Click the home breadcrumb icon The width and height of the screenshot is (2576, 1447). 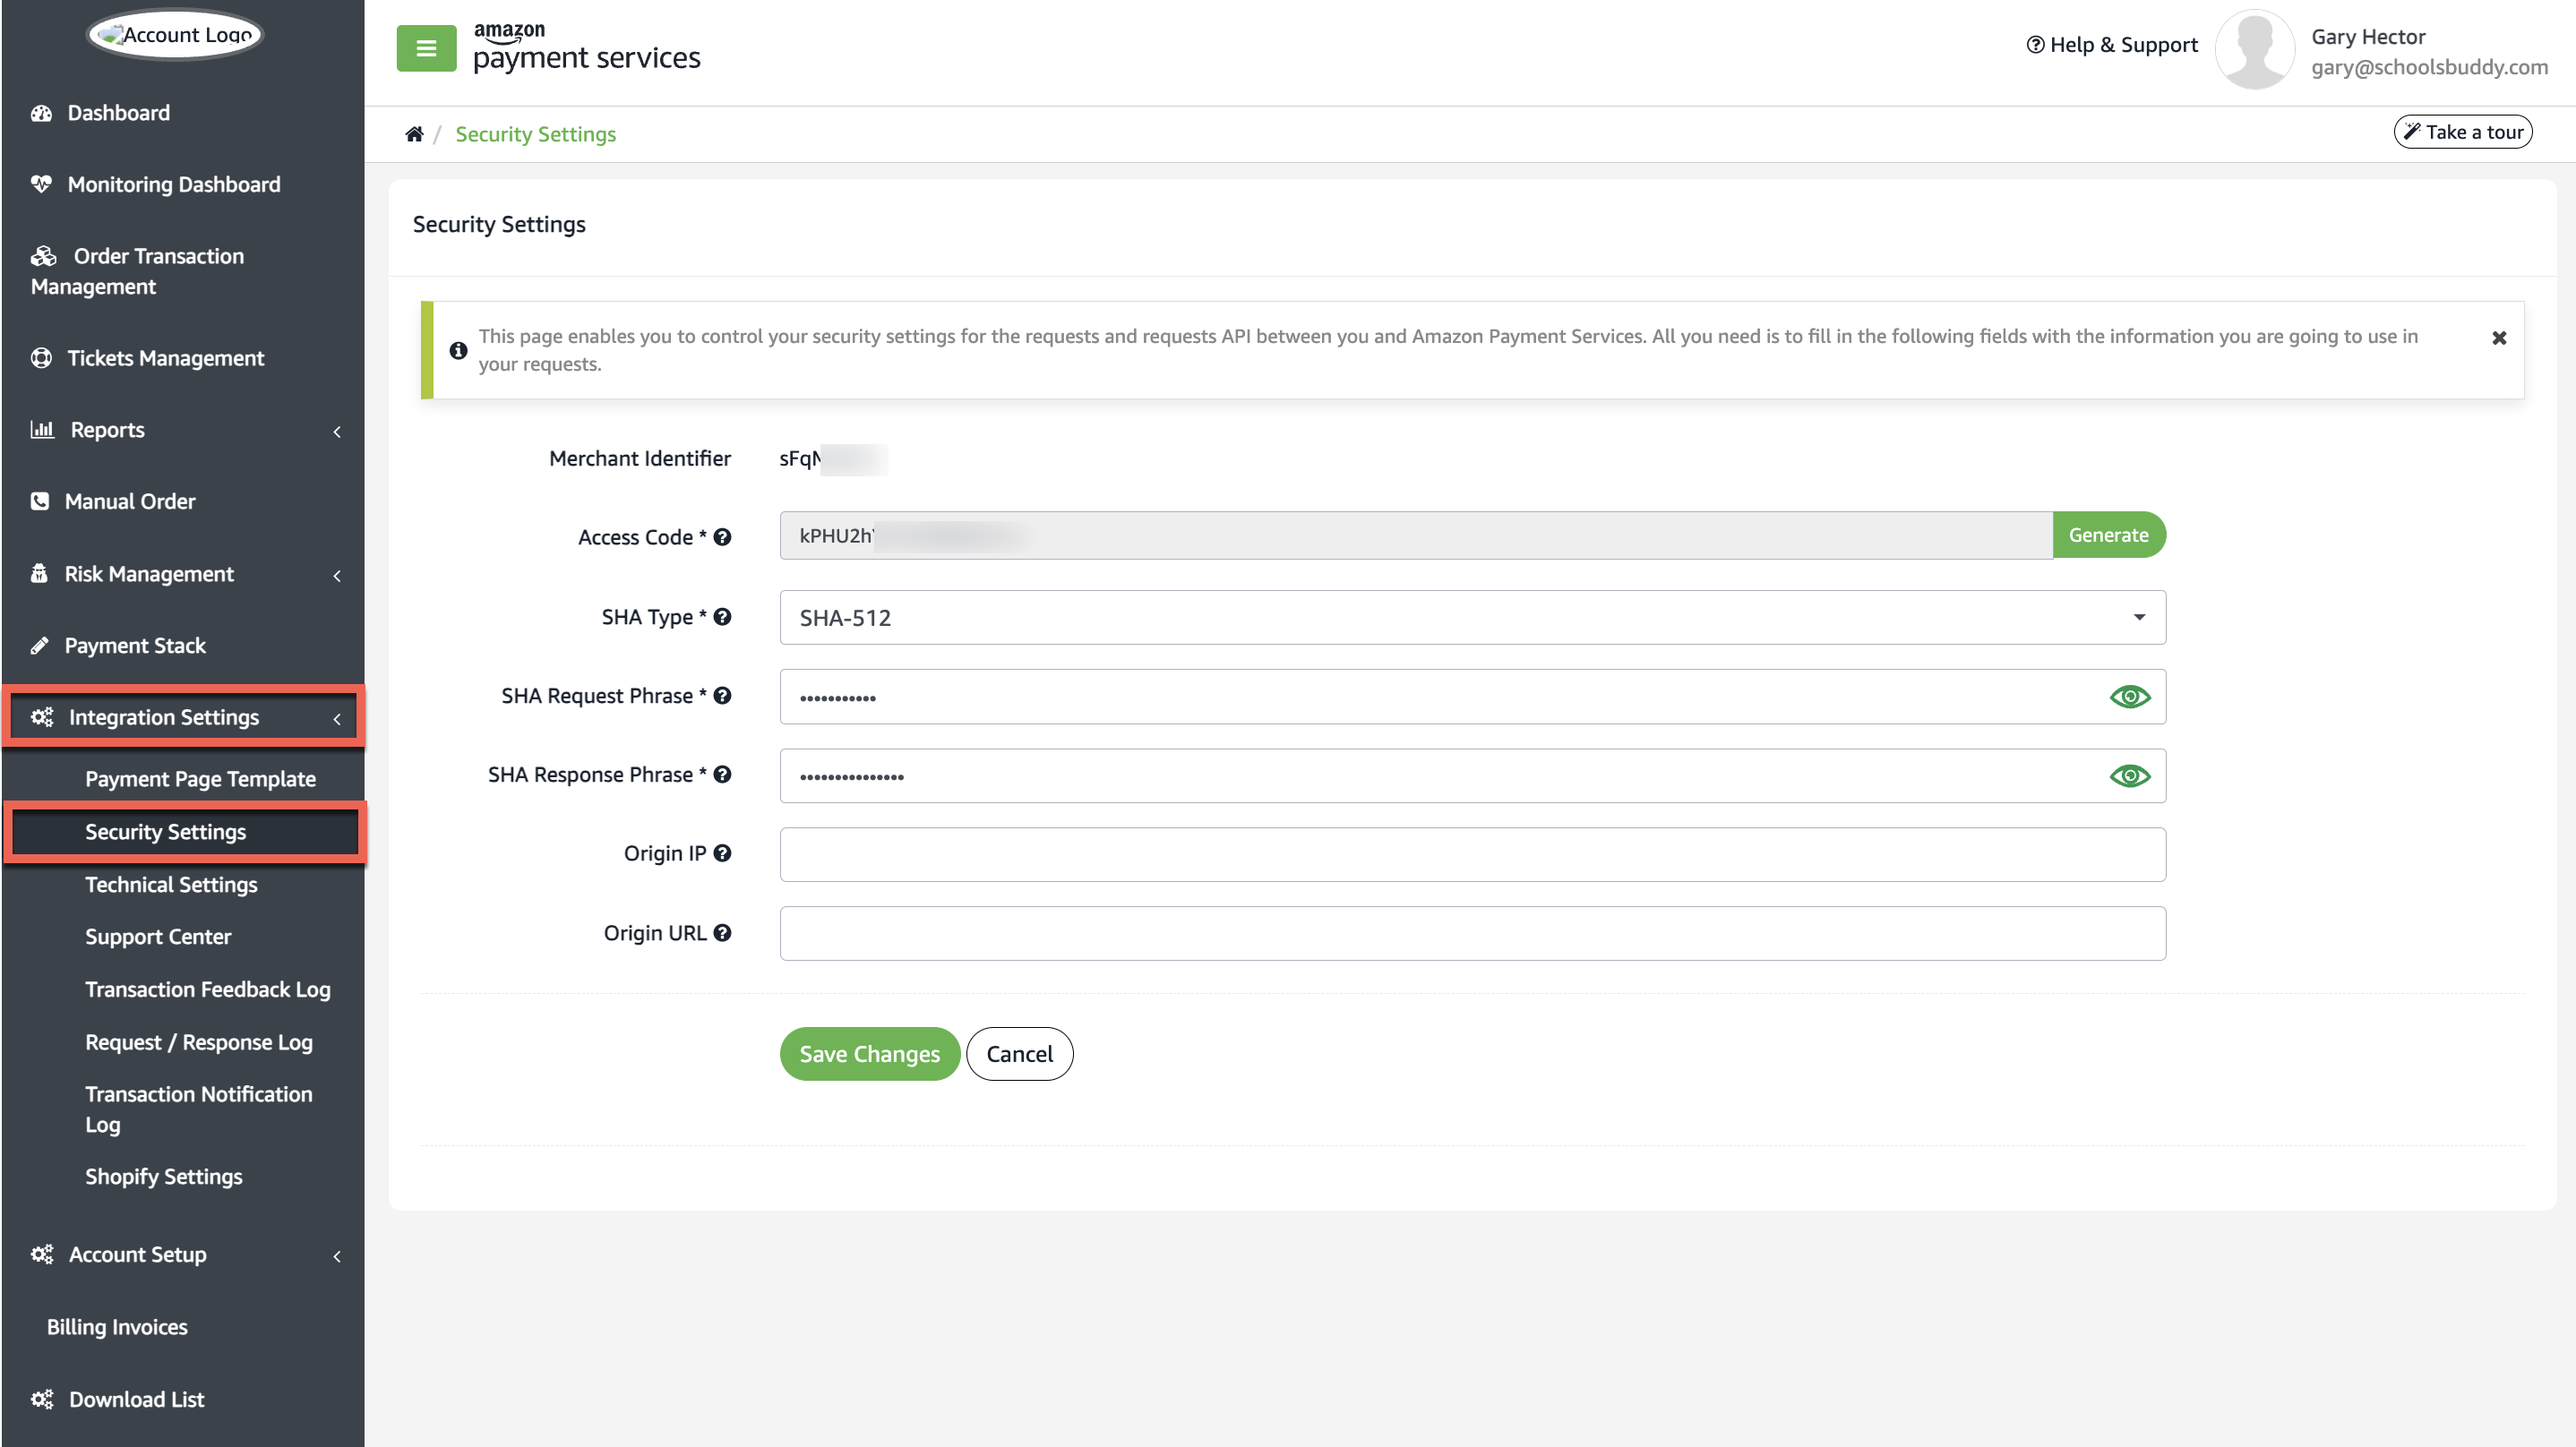414,134
